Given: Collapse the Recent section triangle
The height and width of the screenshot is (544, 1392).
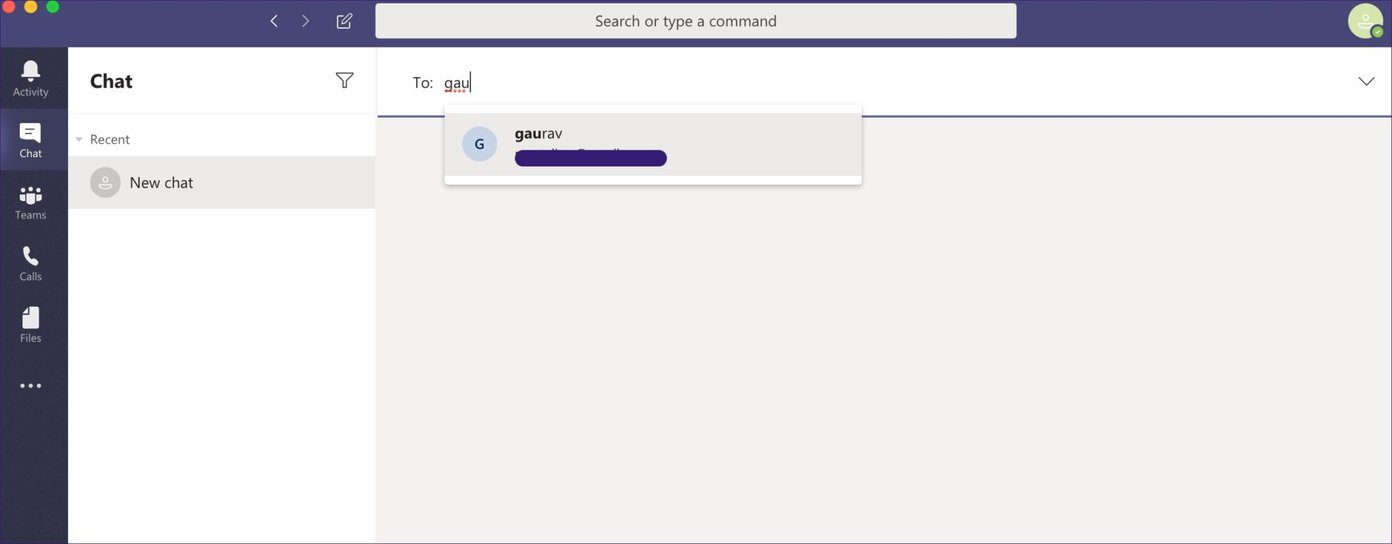Looking at the screenshot, I should coord(79,139).
